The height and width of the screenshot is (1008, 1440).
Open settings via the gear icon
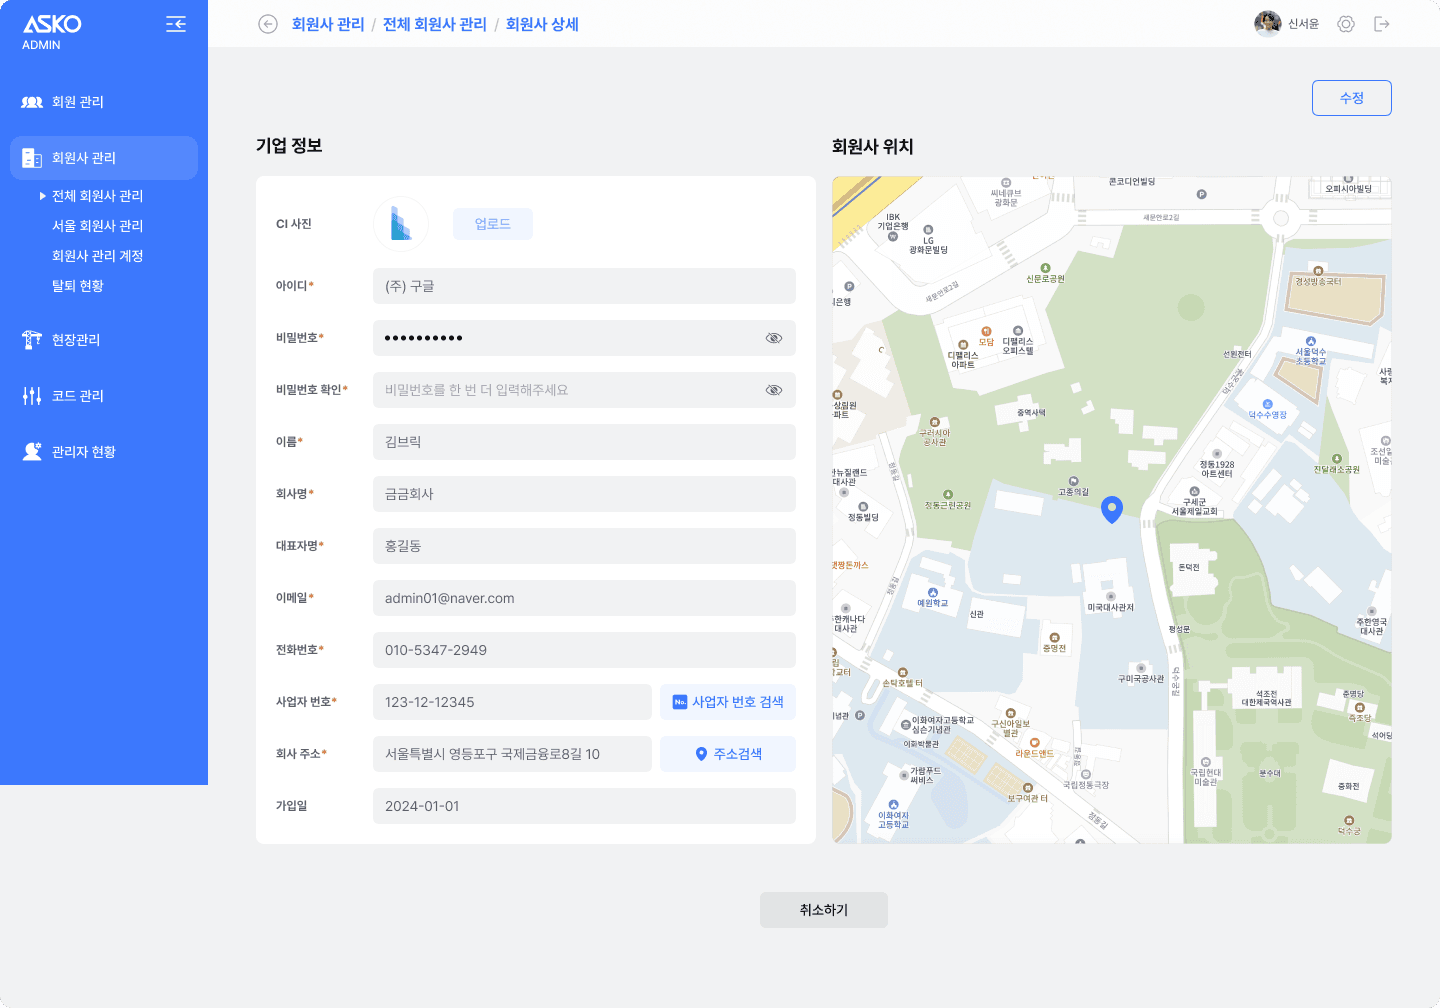coord(1346,24)
